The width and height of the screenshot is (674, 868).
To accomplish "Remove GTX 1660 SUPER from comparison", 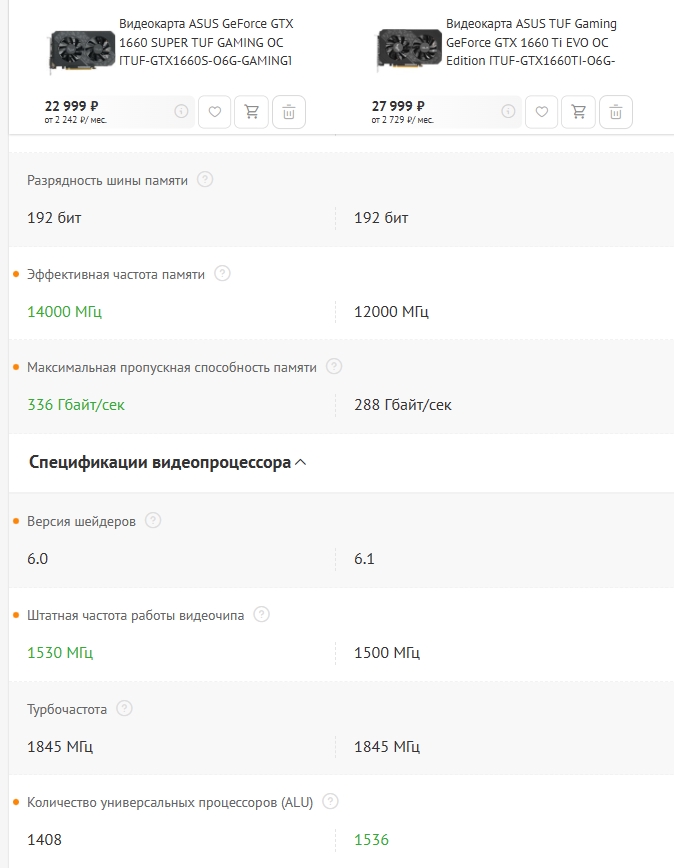I will click(288, 112).
